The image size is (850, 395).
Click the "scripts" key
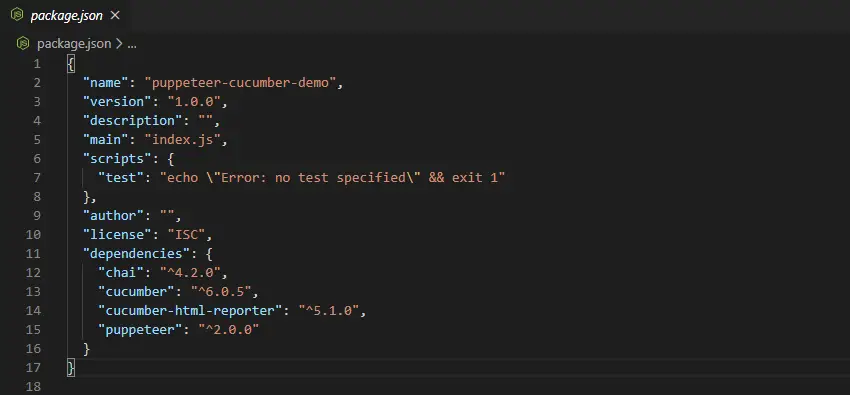pos(117,159)
